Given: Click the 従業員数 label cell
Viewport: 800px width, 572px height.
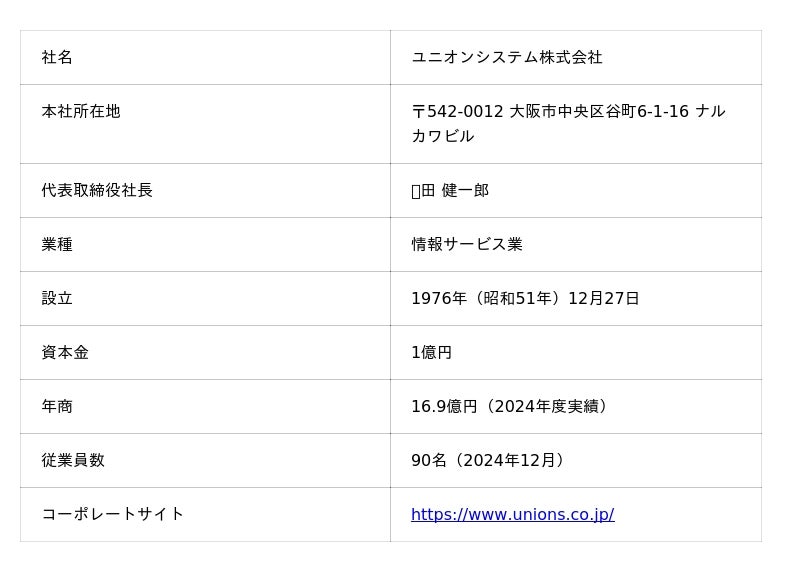Looking at the screenshot, I should (x=73, y=460).
